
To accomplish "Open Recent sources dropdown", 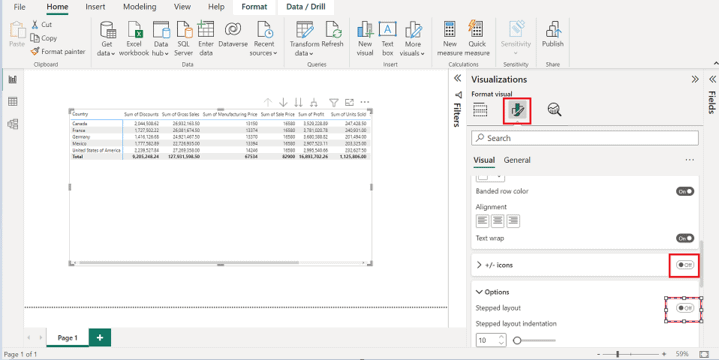I will click(264, 49).
